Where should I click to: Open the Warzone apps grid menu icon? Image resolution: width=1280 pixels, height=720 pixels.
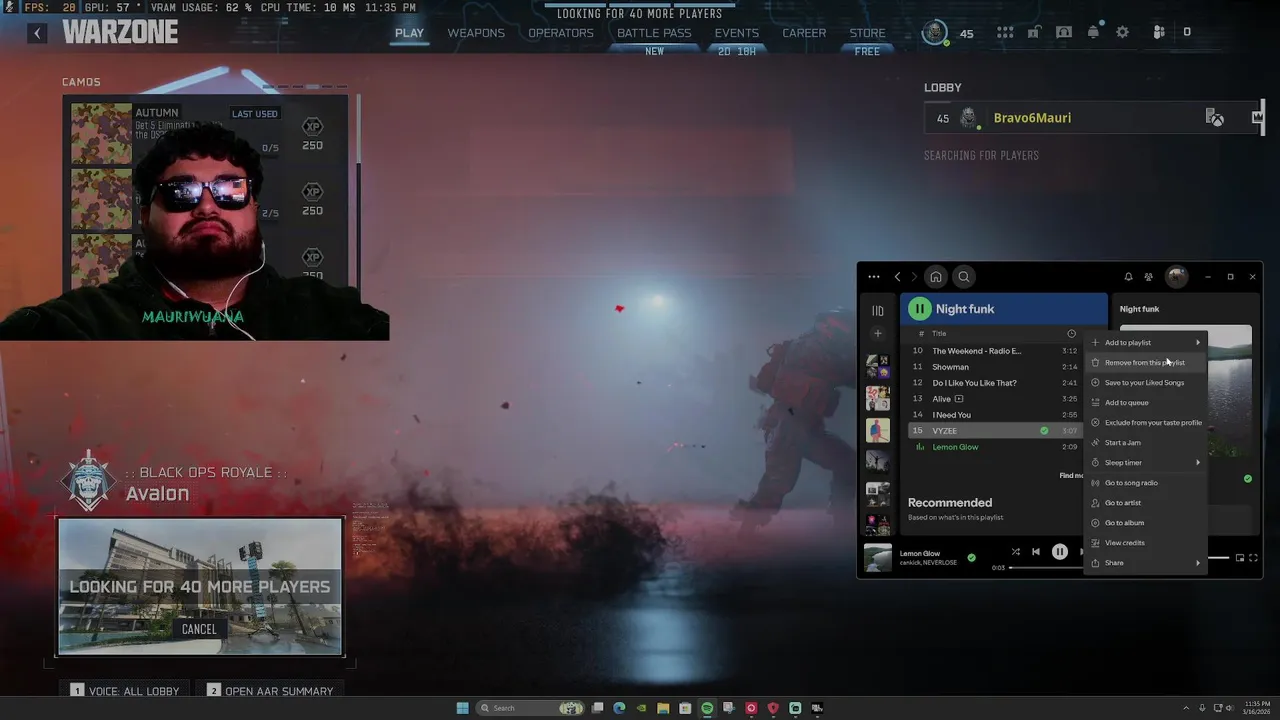pos(1005,32)
